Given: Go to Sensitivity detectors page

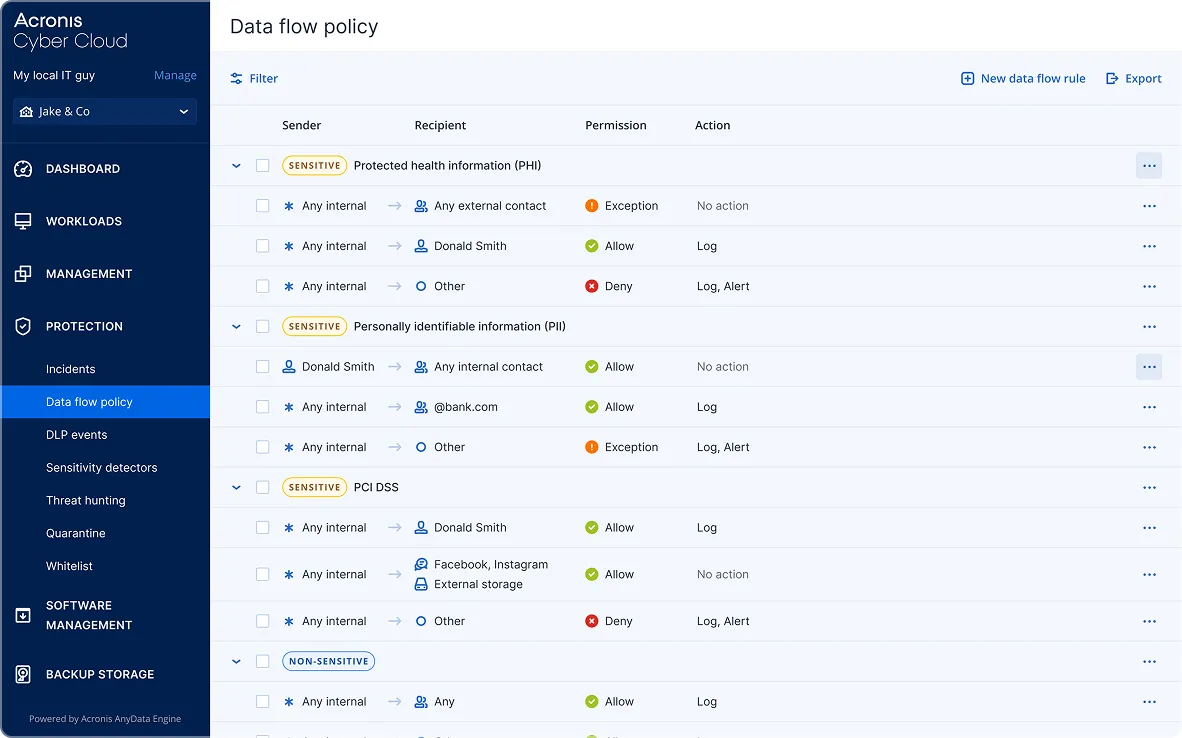Looking at the screenshot, I should pyautogui.click(x=101, y=468).
